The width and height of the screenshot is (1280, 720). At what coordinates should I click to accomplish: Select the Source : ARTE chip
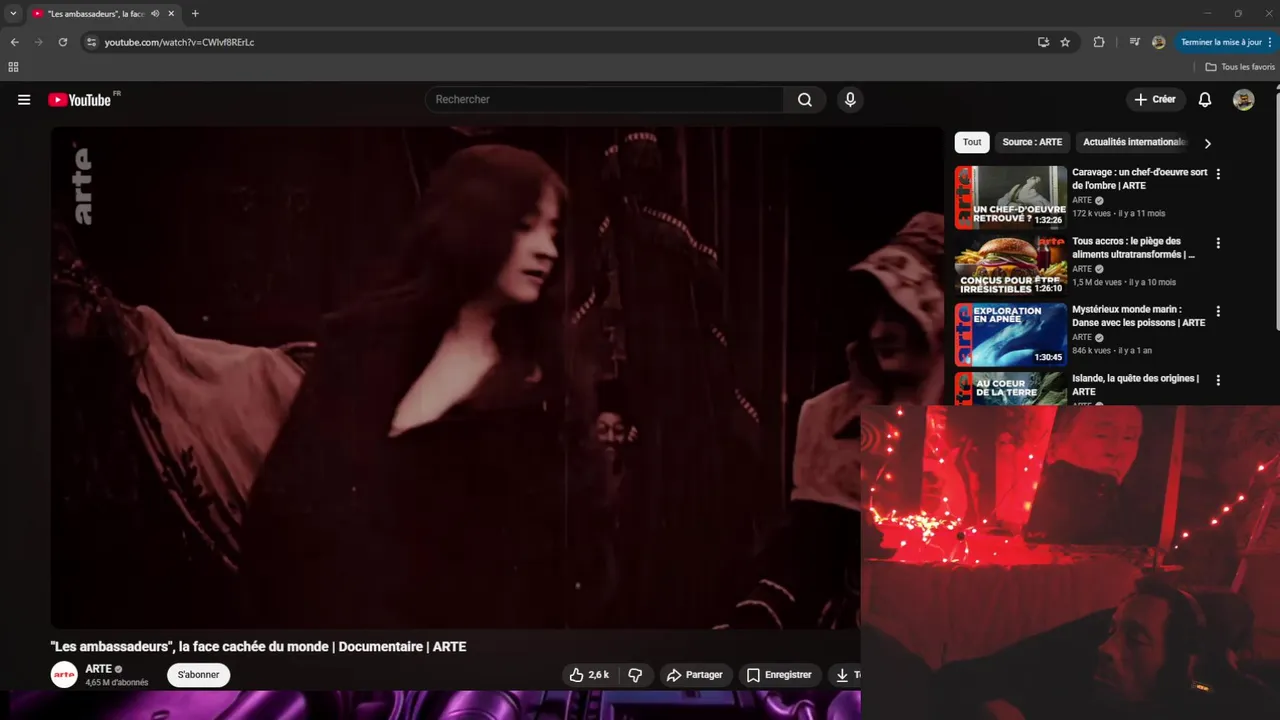coord(1032,142)
